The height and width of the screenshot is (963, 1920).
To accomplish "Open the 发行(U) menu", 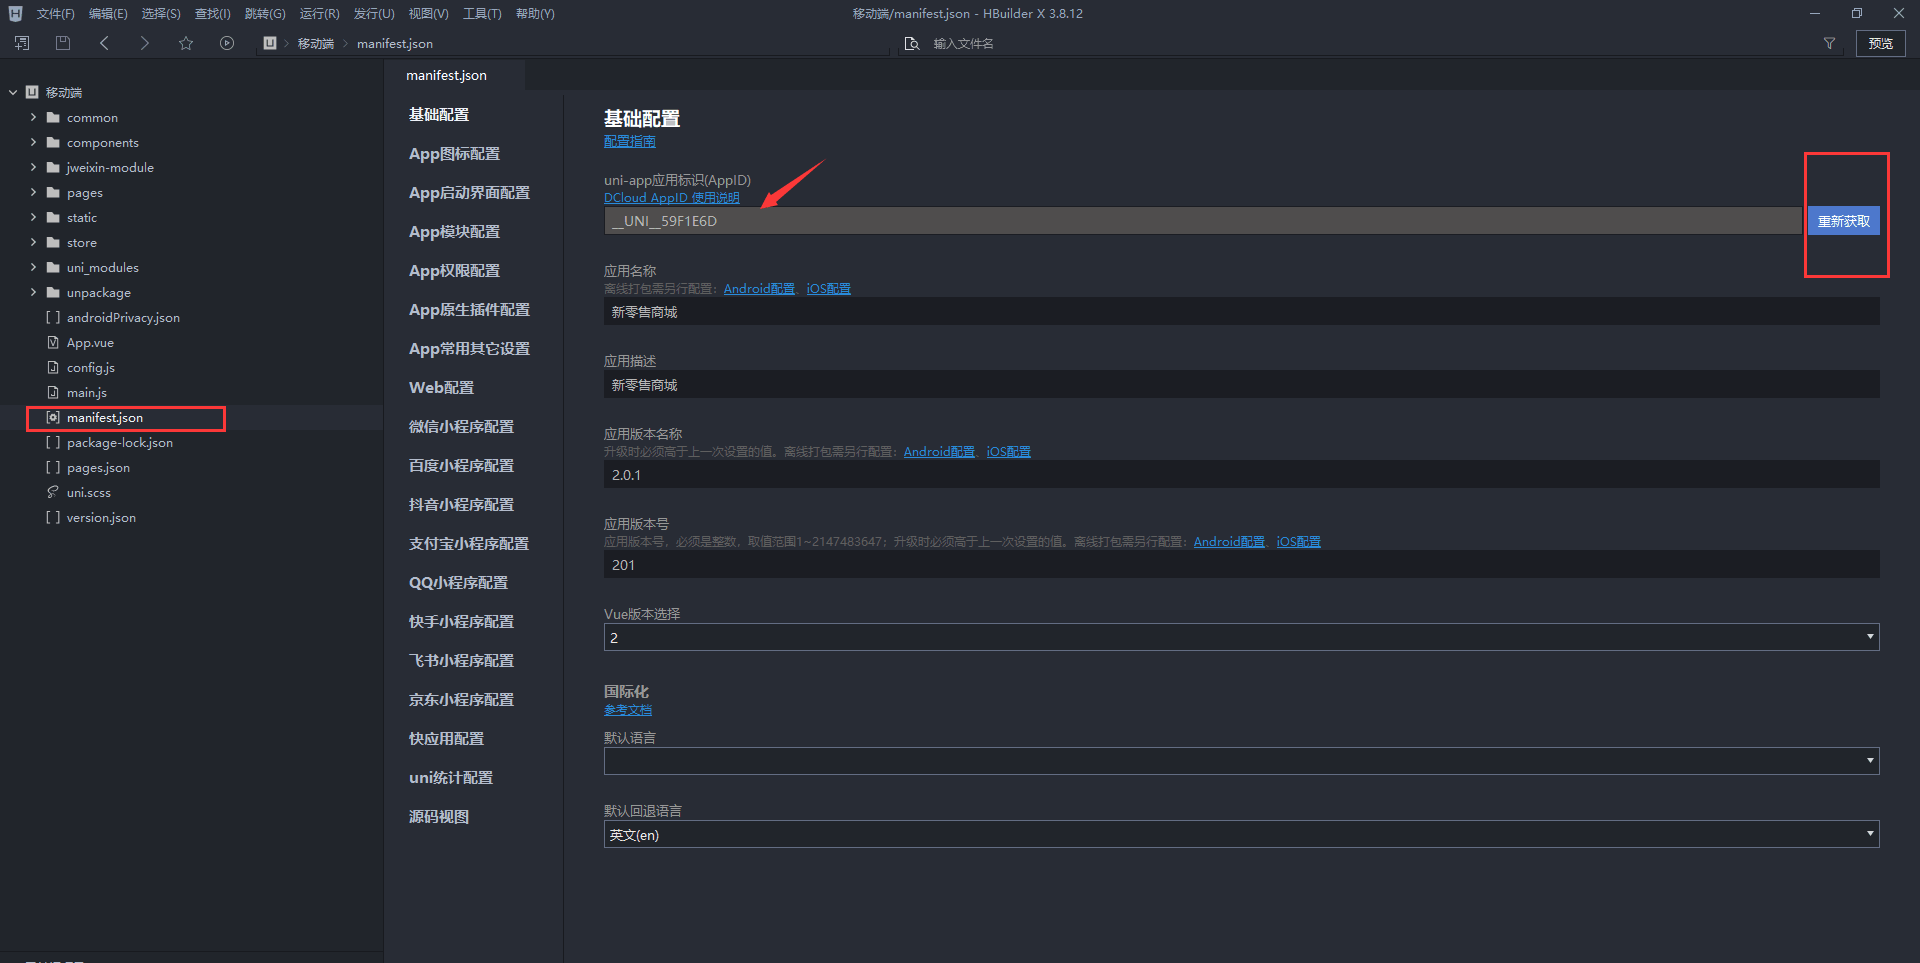I will point(374,14).
